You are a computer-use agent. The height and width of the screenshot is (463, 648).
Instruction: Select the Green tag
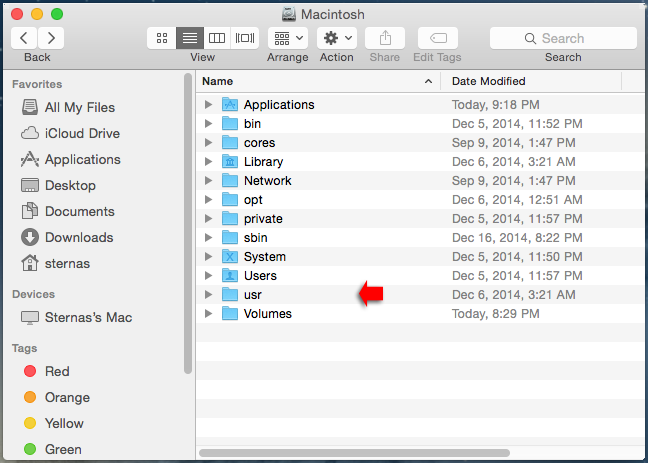click(x=52, y=449)
